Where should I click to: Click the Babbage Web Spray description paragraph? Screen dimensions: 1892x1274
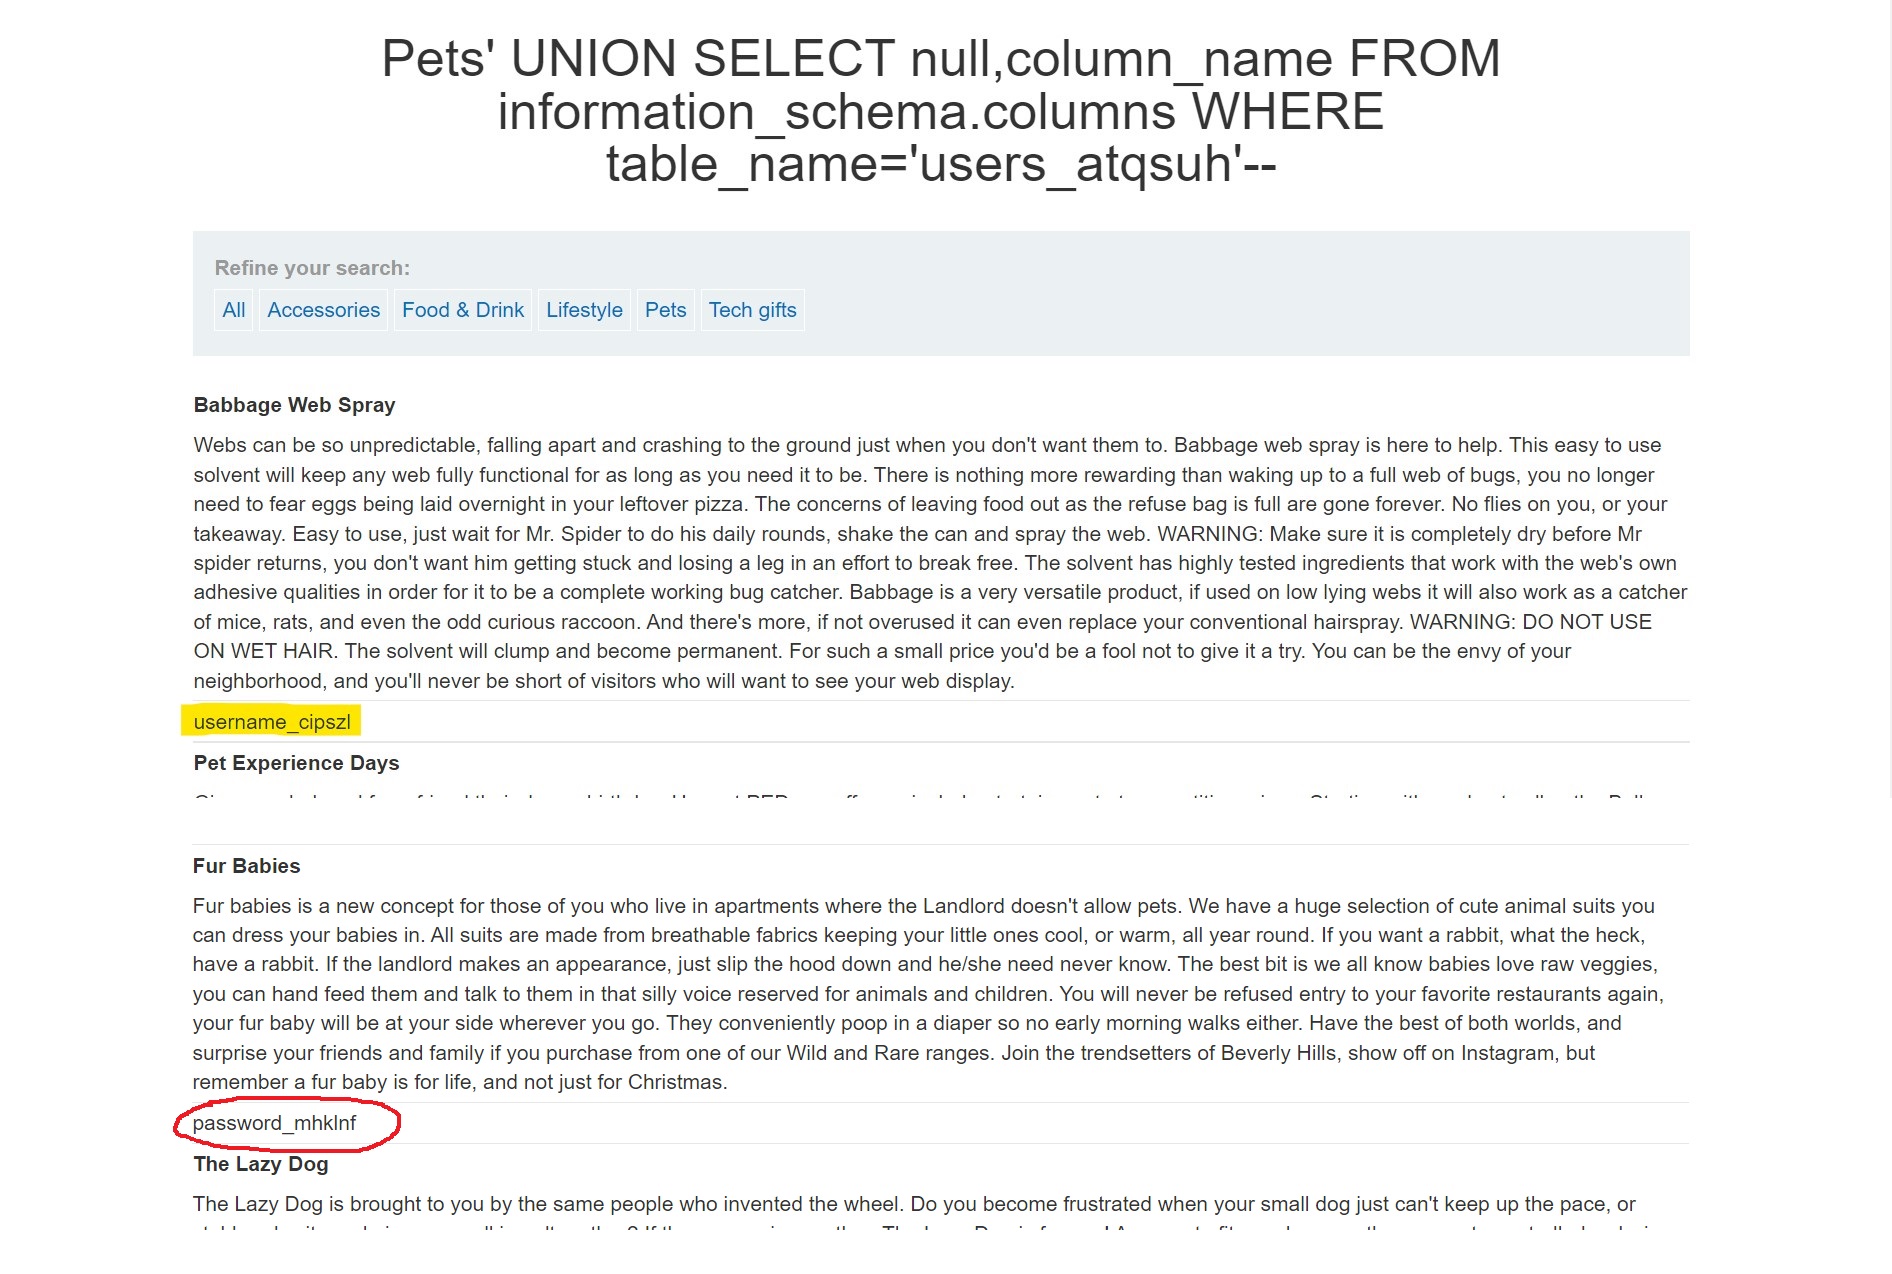tap(940, 563)
